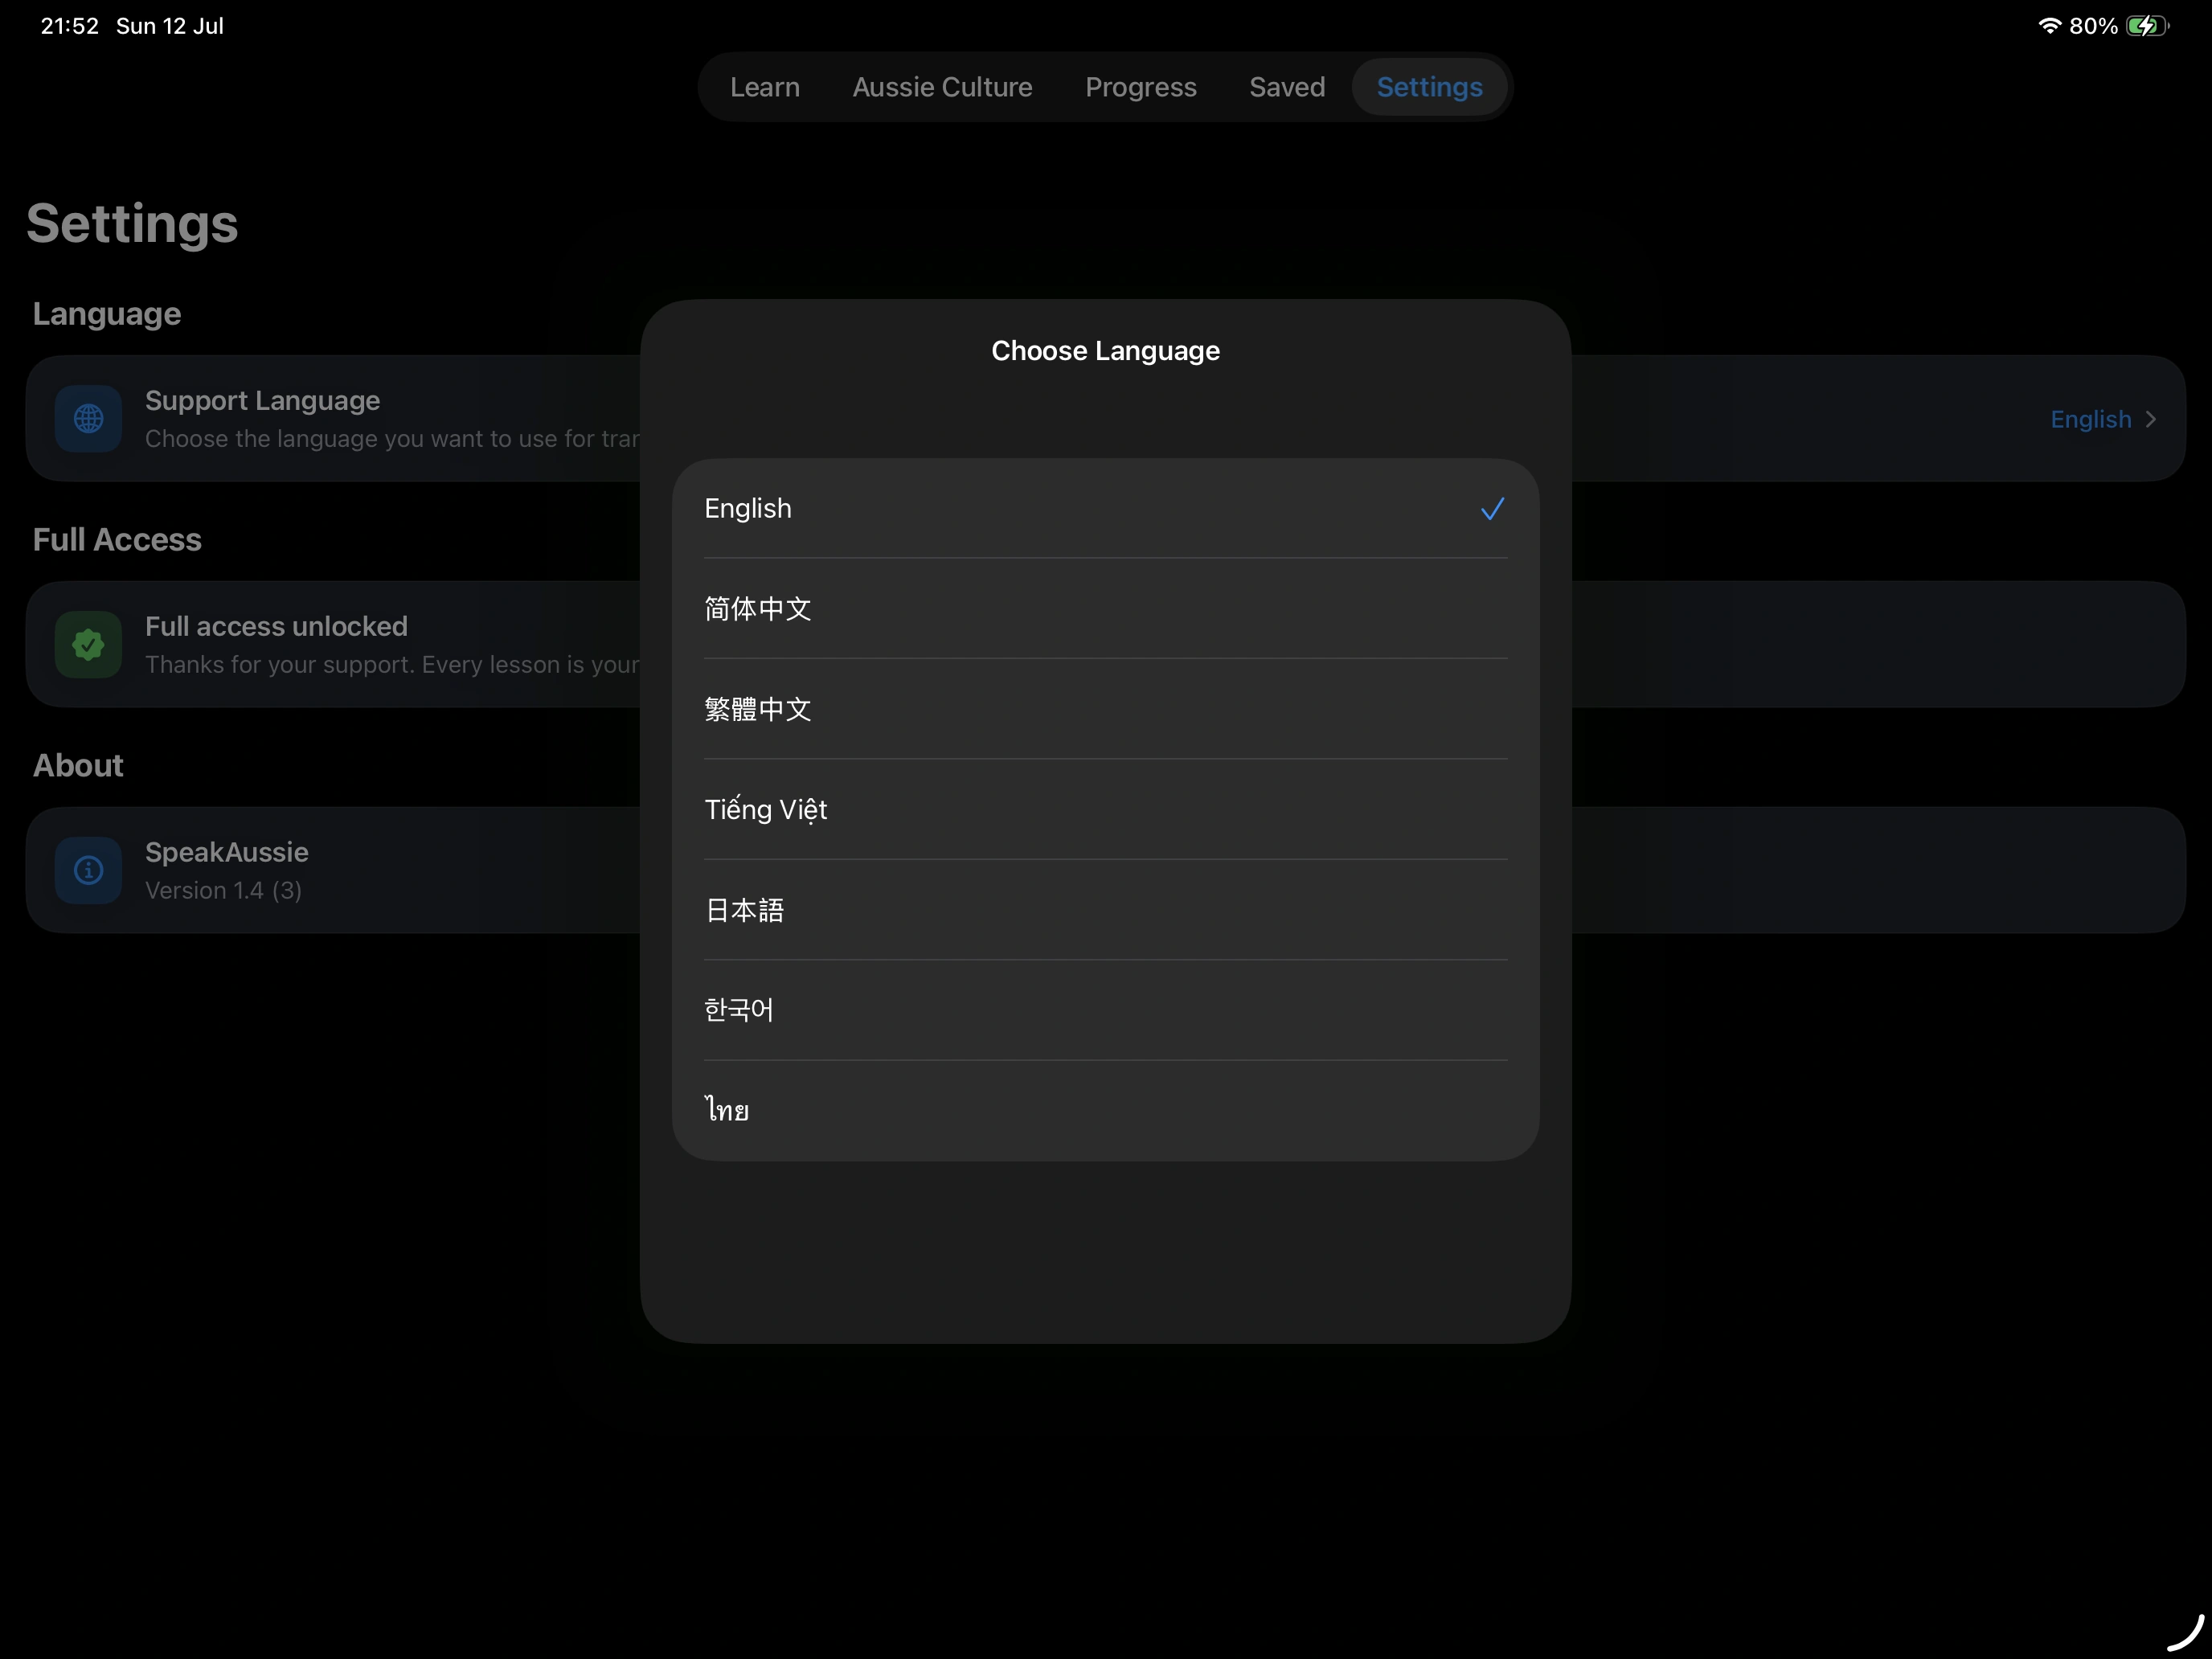Tap the 80% battery percentage
Screen dimensions: 2212x1659
pos(2093,26)
